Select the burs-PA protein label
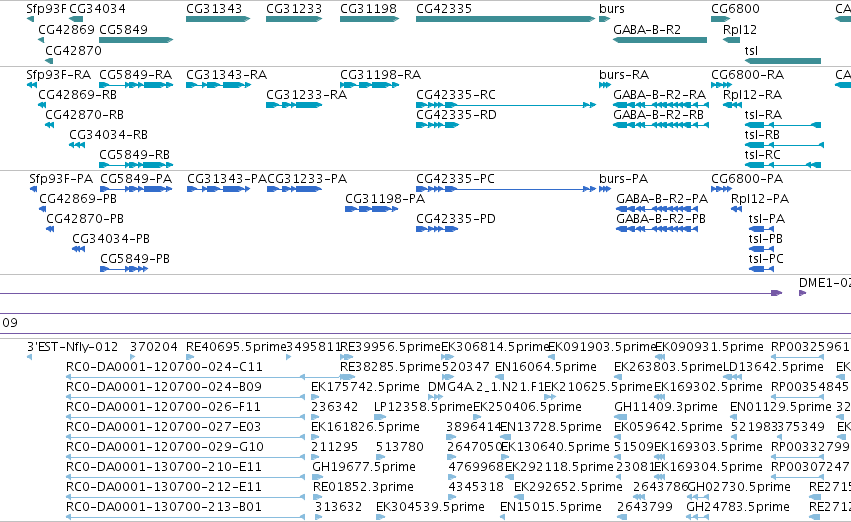This screenshot has width=851, height=522. [x=624, y=179]
